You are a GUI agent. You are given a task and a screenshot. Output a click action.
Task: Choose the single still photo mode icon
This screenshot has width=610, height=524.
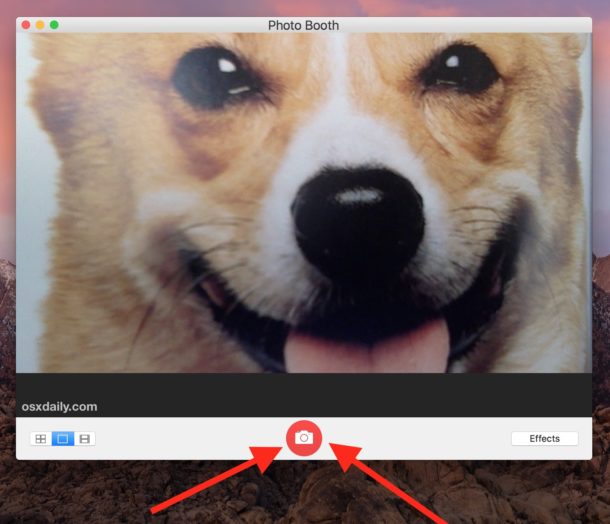tap(63, 439)
